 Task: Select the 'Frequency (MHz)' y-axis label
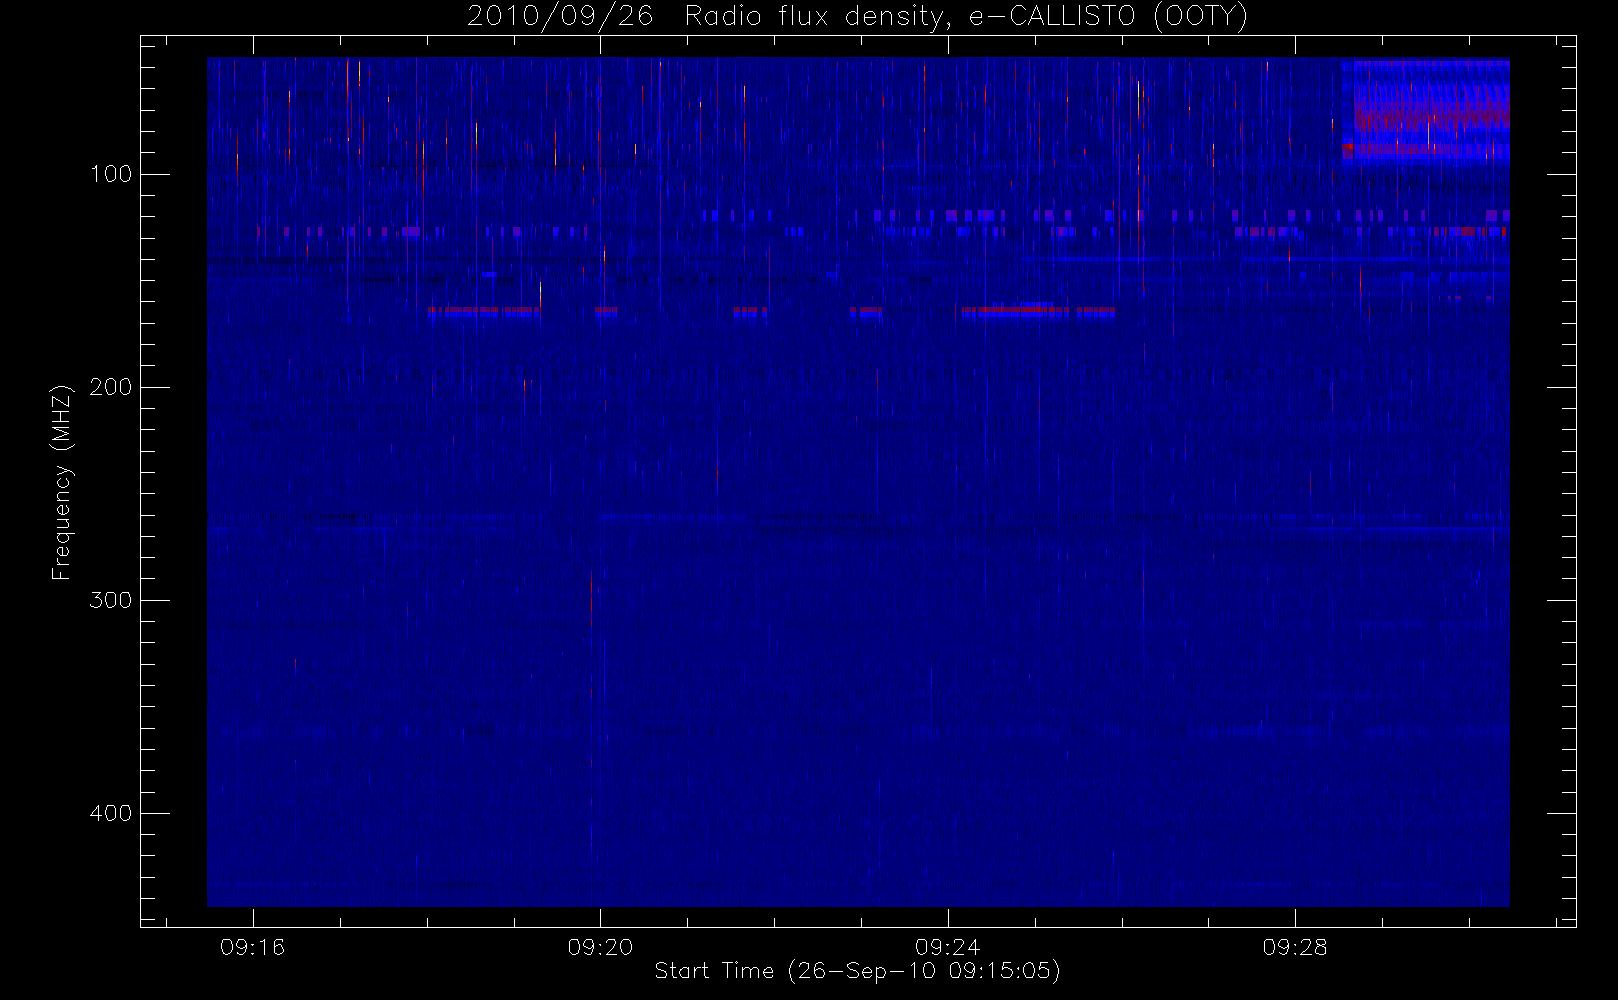tap(62, 482)
